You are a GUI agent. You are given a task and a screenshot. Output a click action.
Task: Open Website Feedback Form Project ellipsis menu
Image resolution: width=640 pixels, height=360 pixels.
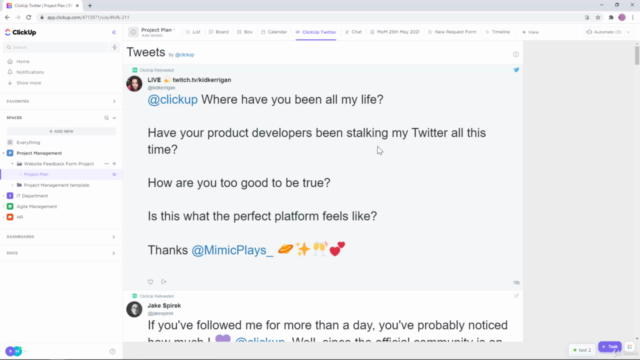click(107, 164)
